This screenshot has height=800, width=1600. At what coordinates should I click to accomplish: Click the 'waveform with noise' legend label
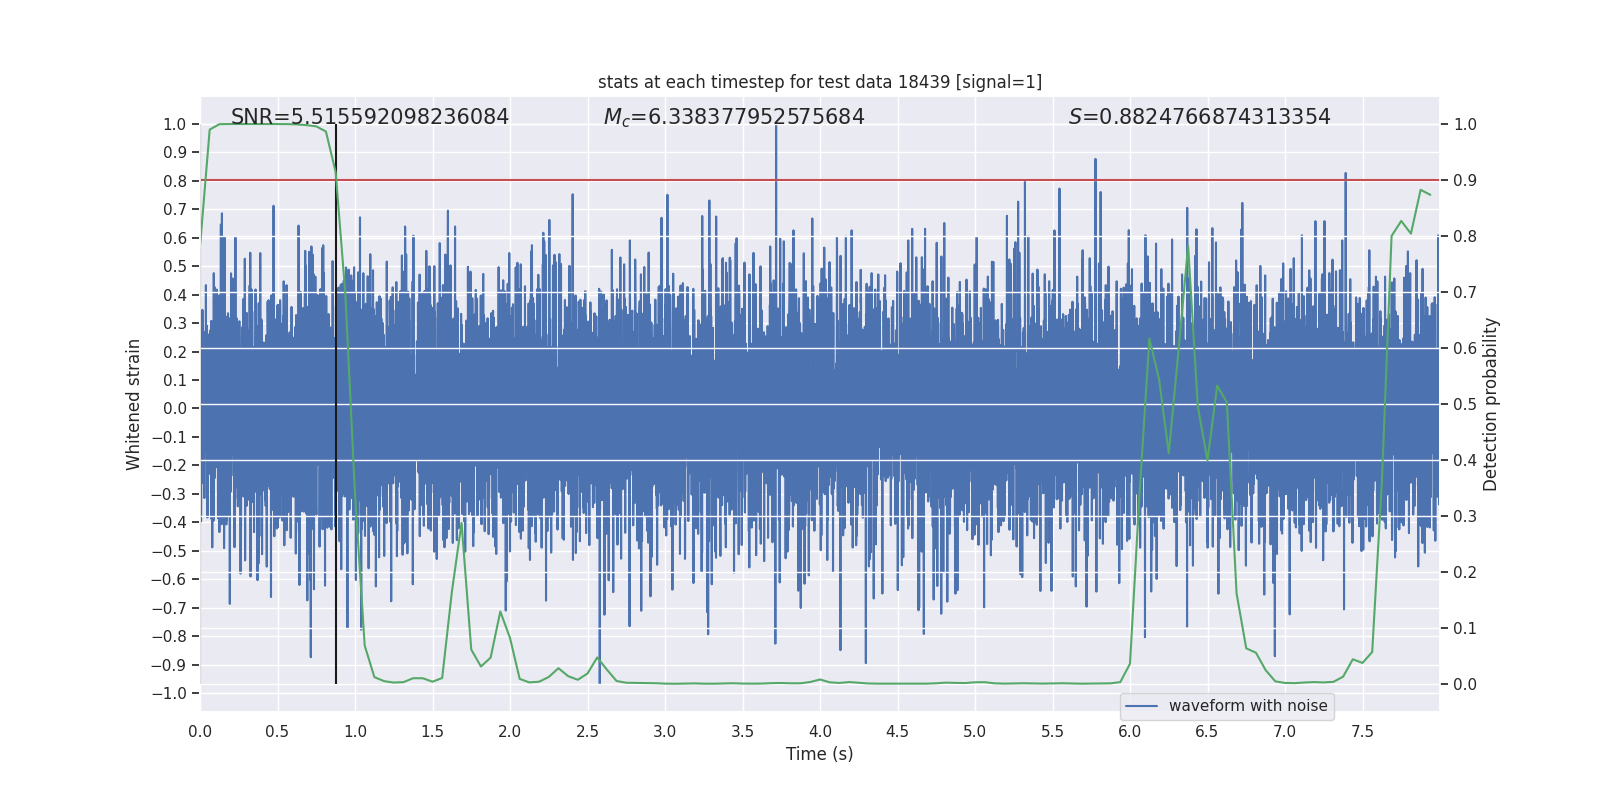pos(1247,706)
